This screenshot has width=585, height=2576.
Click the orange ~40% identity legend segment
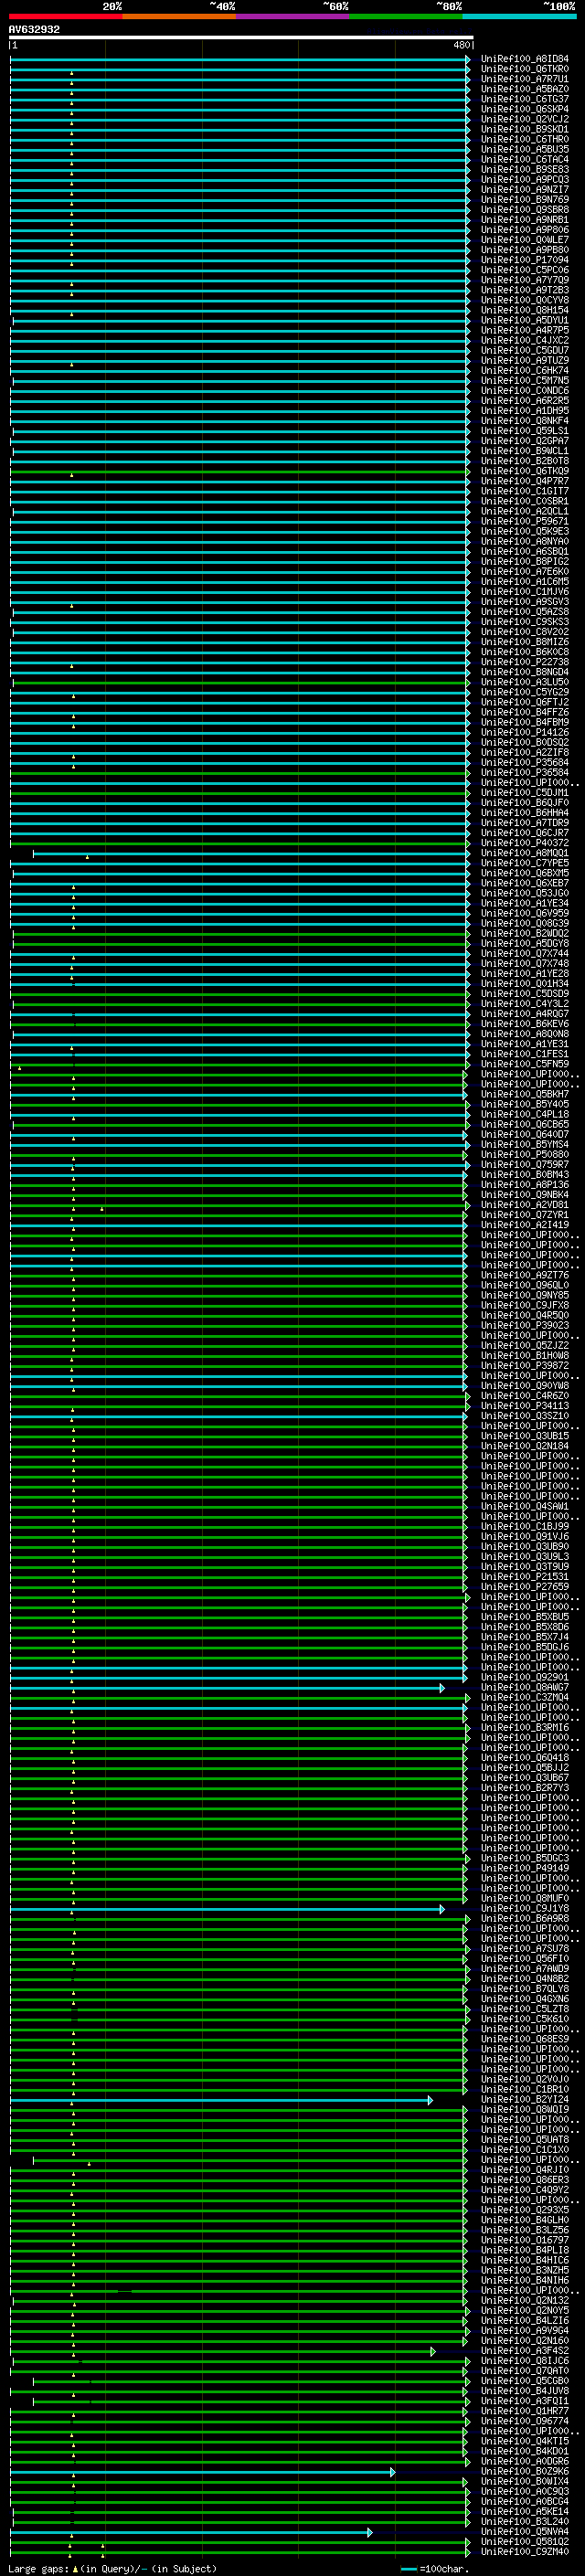click(179, 16)
